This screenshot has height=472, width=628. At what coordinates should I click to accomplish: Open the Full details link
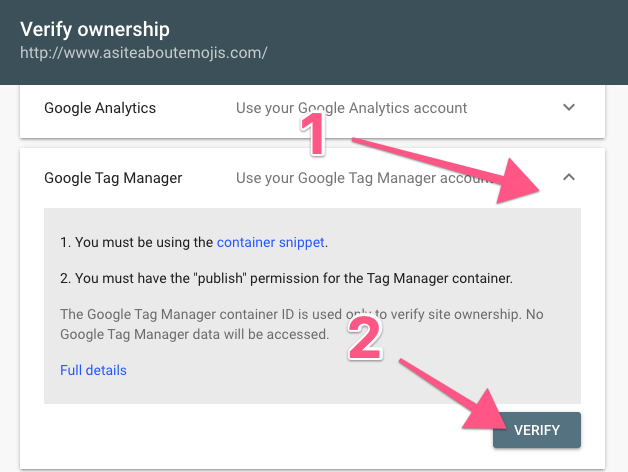point(93,370)
